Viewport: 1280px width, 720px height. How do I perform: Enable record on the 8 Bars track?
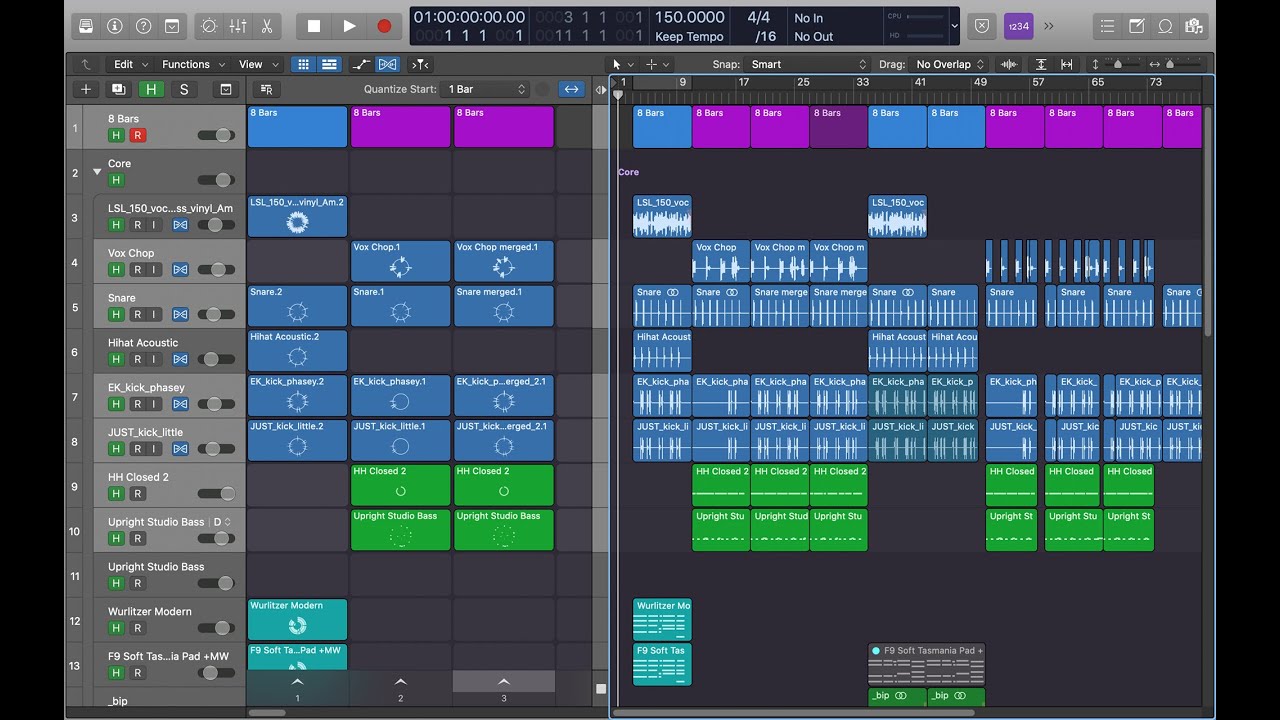pos(138,135)
